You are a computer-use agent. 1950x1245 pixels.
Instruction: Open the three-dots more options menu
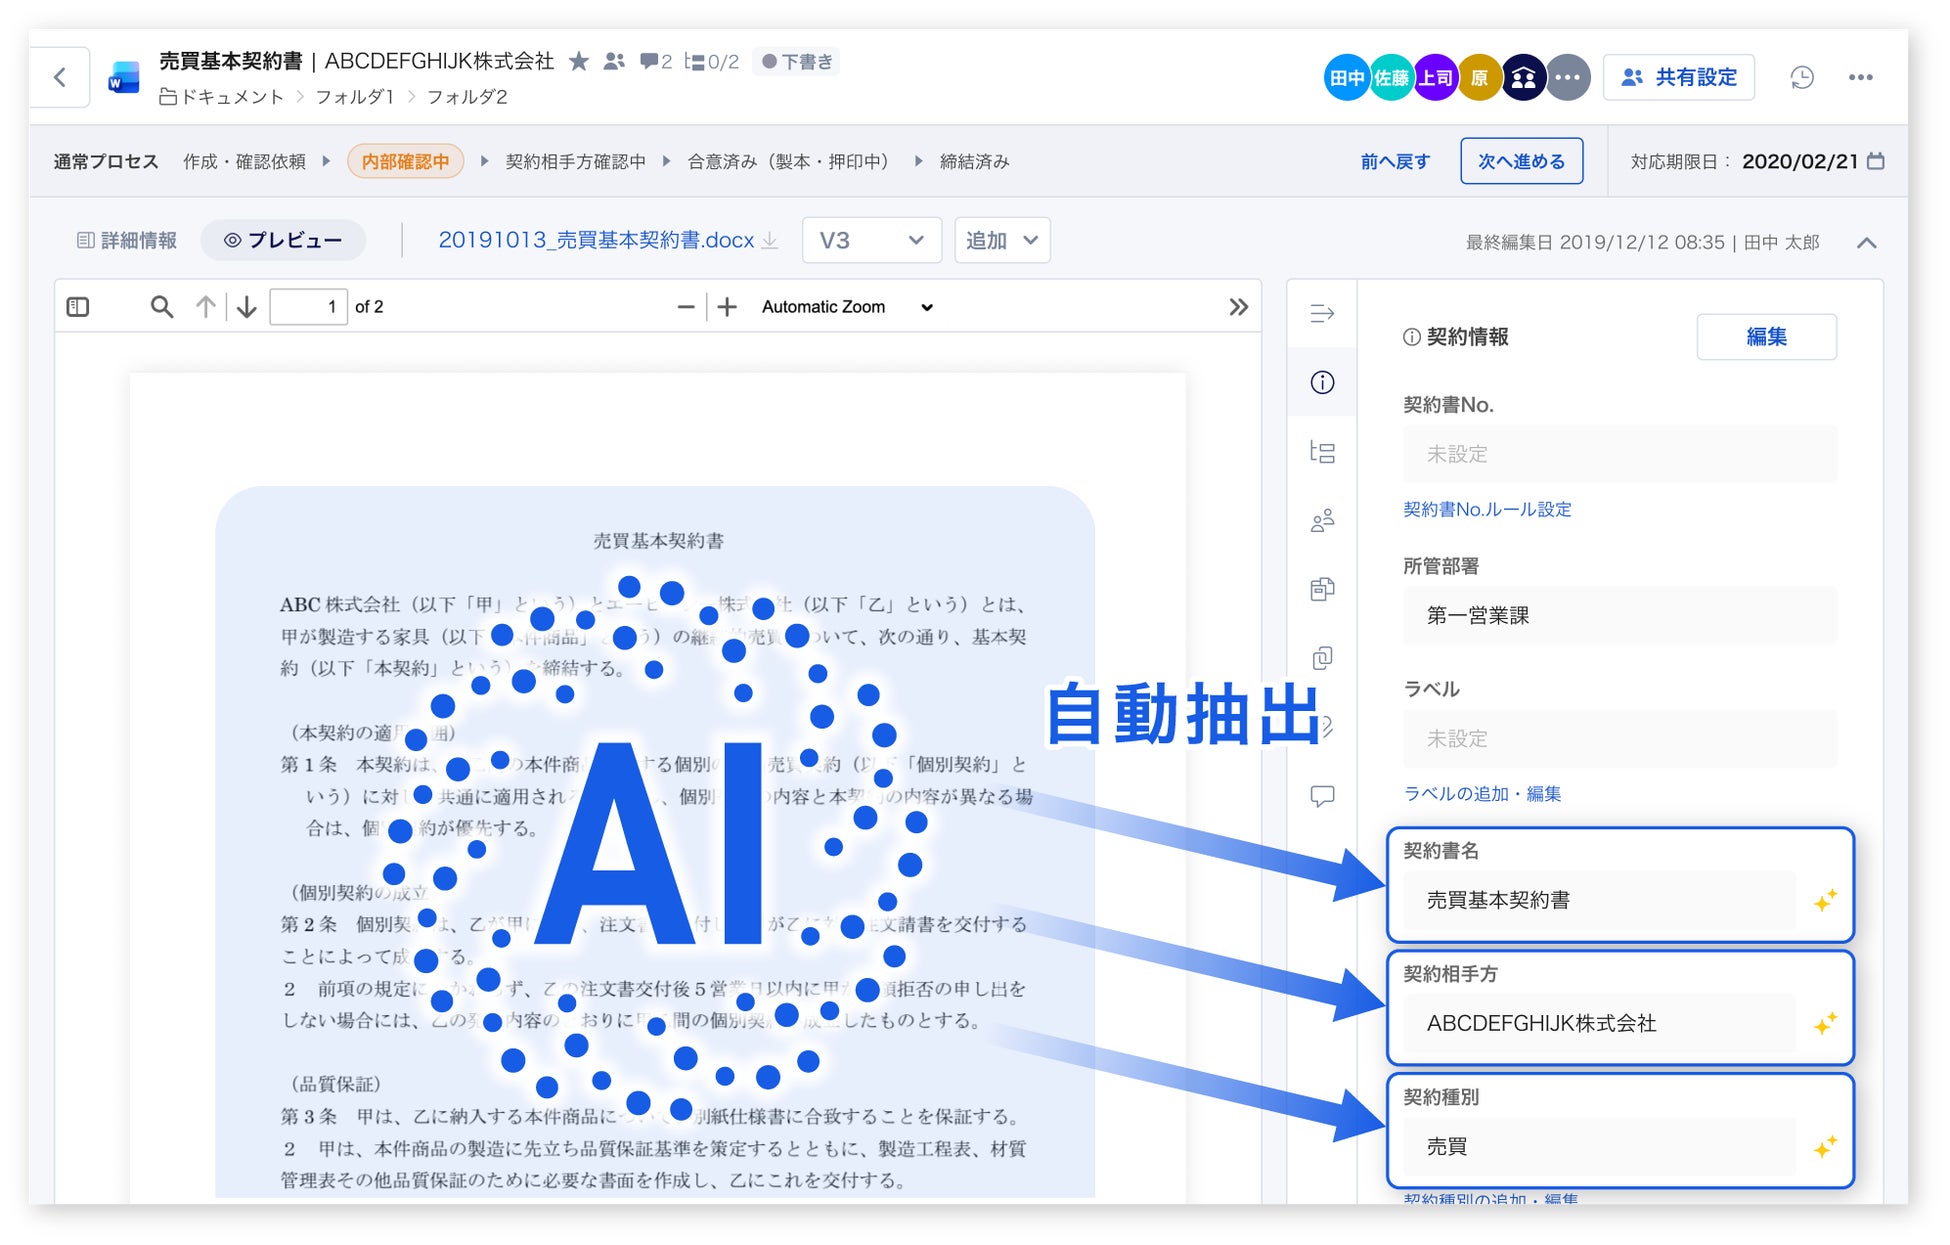pyautogui.click(x=1860, y=77)
